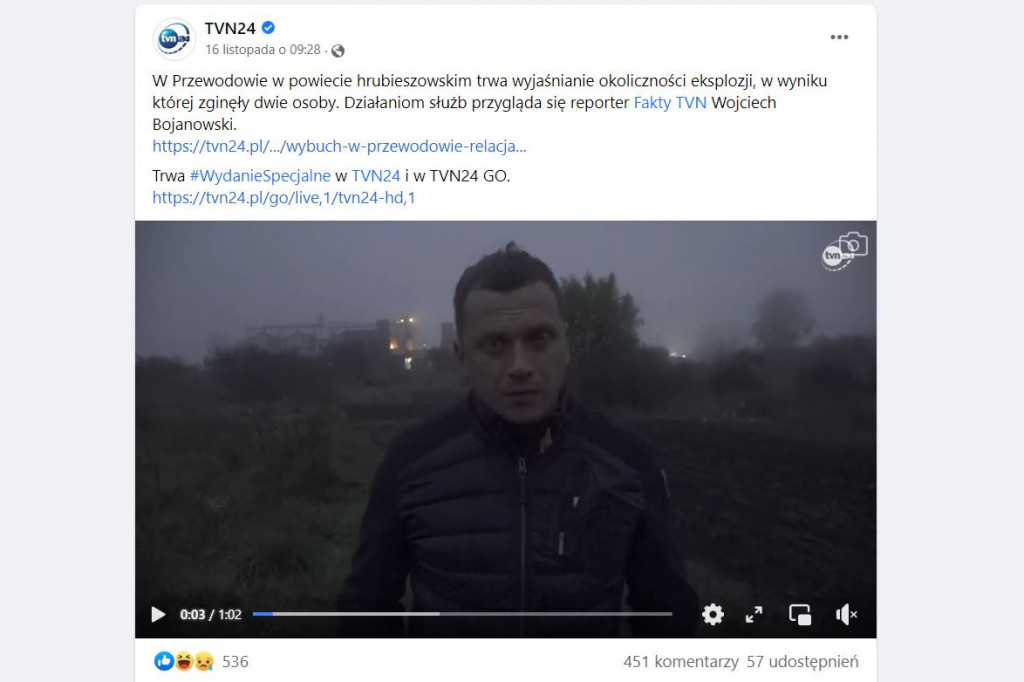The image size is (1024, 682).
Task: Click the public globe privacy icon
Action: (338, 50)
